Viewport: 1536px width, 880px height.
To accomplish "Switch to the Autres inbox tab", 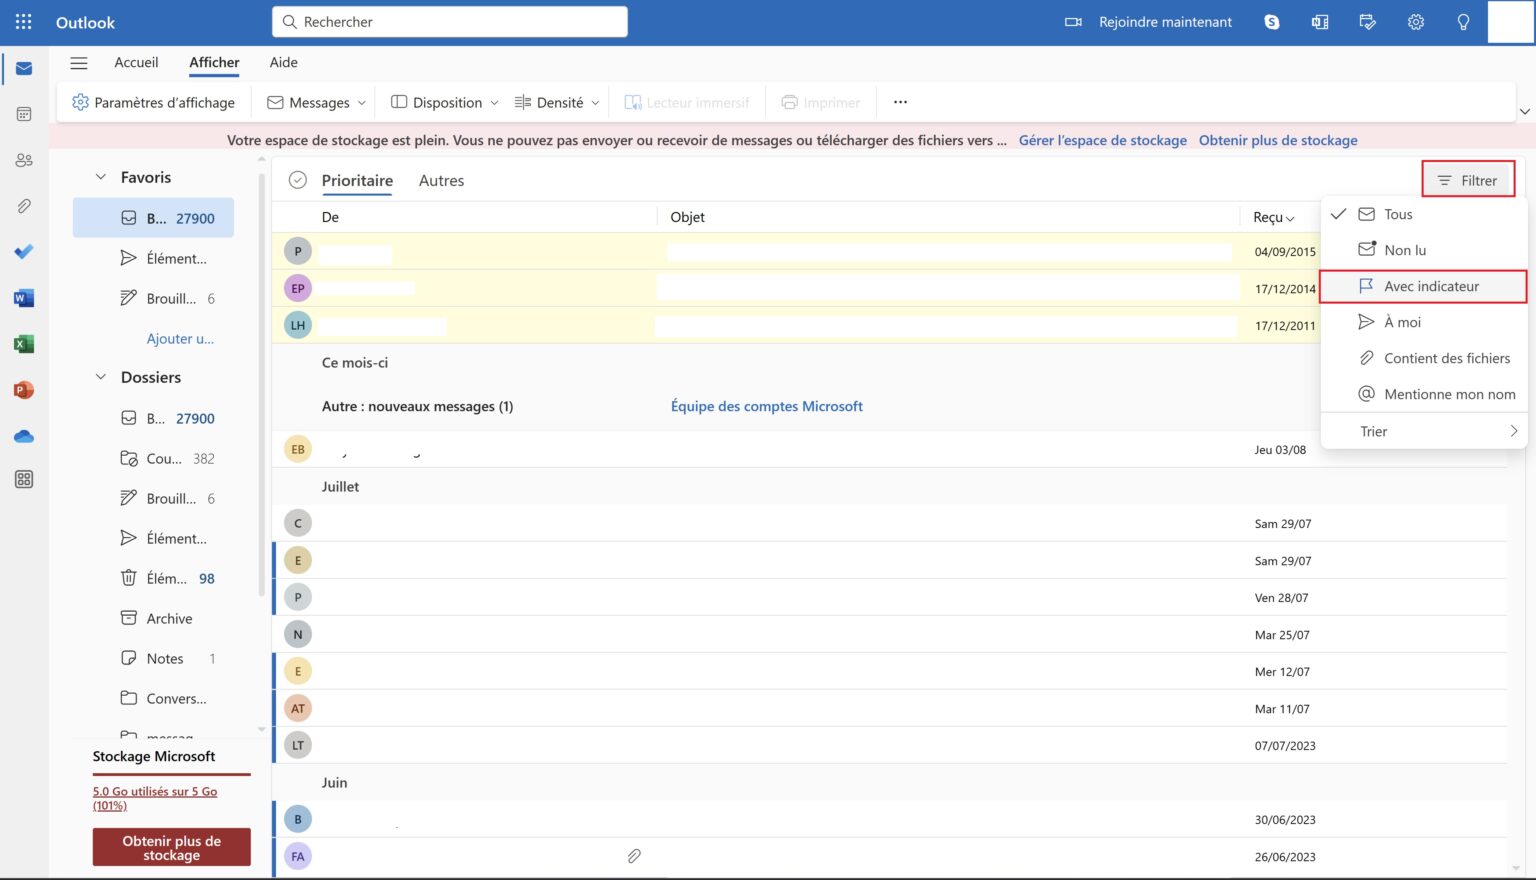I will pos(440,180).
